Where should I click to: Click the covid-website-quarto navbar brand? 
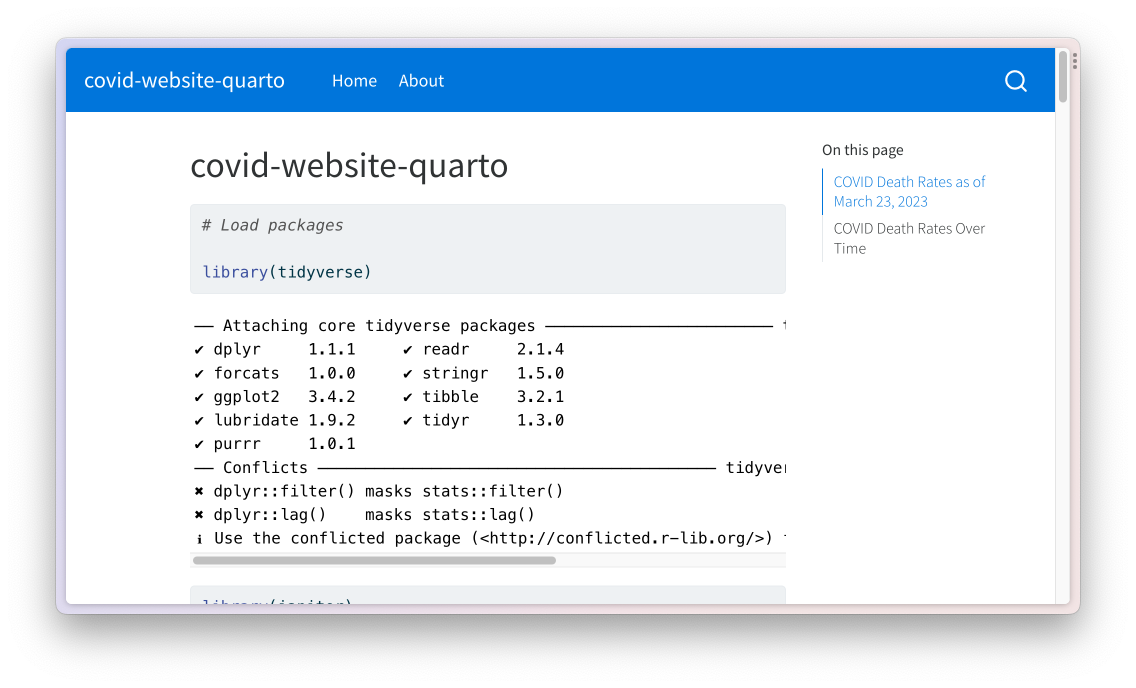(184, 81)
